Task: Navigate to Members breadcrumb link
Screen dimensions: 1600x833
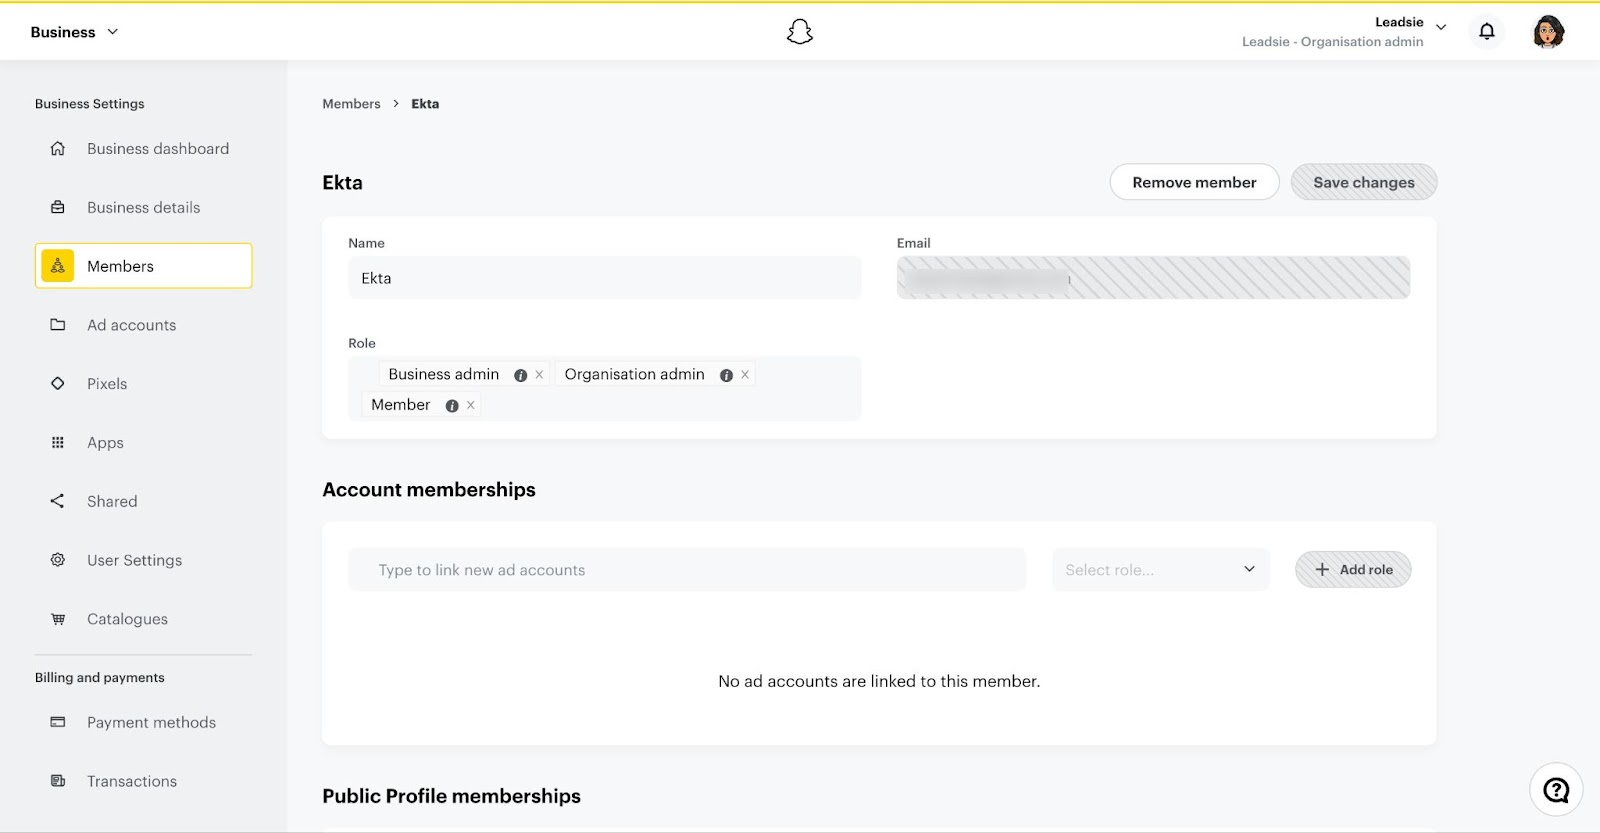Action: coord(351,104)
